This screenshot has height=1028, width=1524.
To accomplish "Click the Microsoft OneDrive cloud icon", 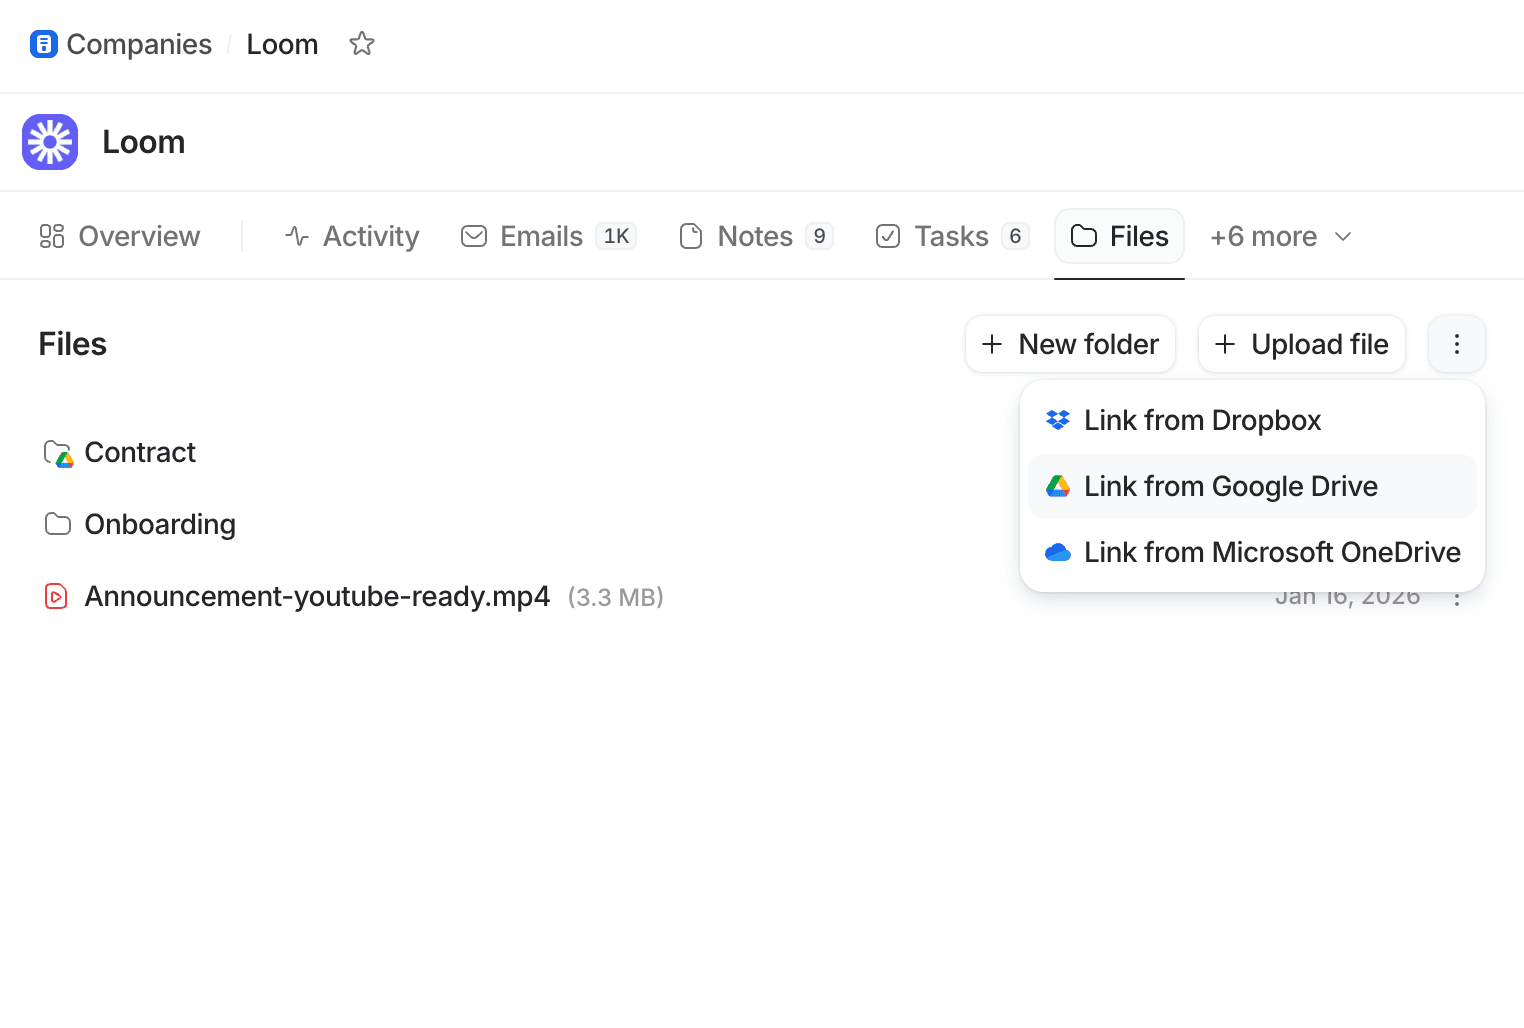I will coord(1057,552).
